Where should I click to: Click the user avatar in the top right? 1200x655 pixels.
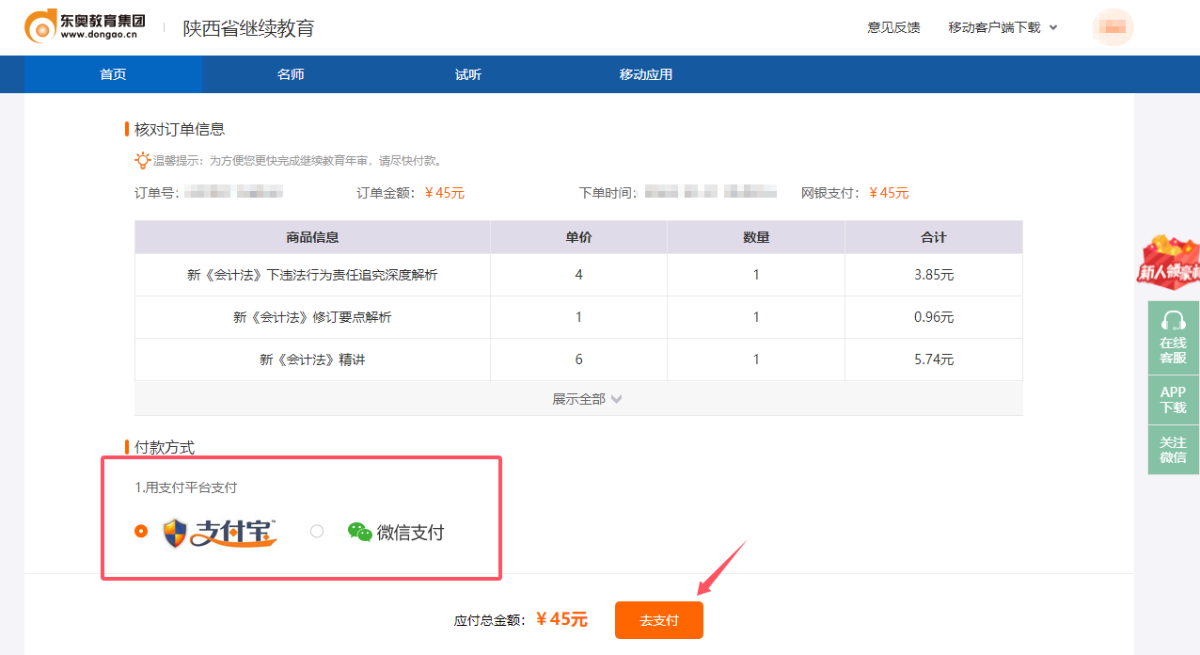(1113, 27)
